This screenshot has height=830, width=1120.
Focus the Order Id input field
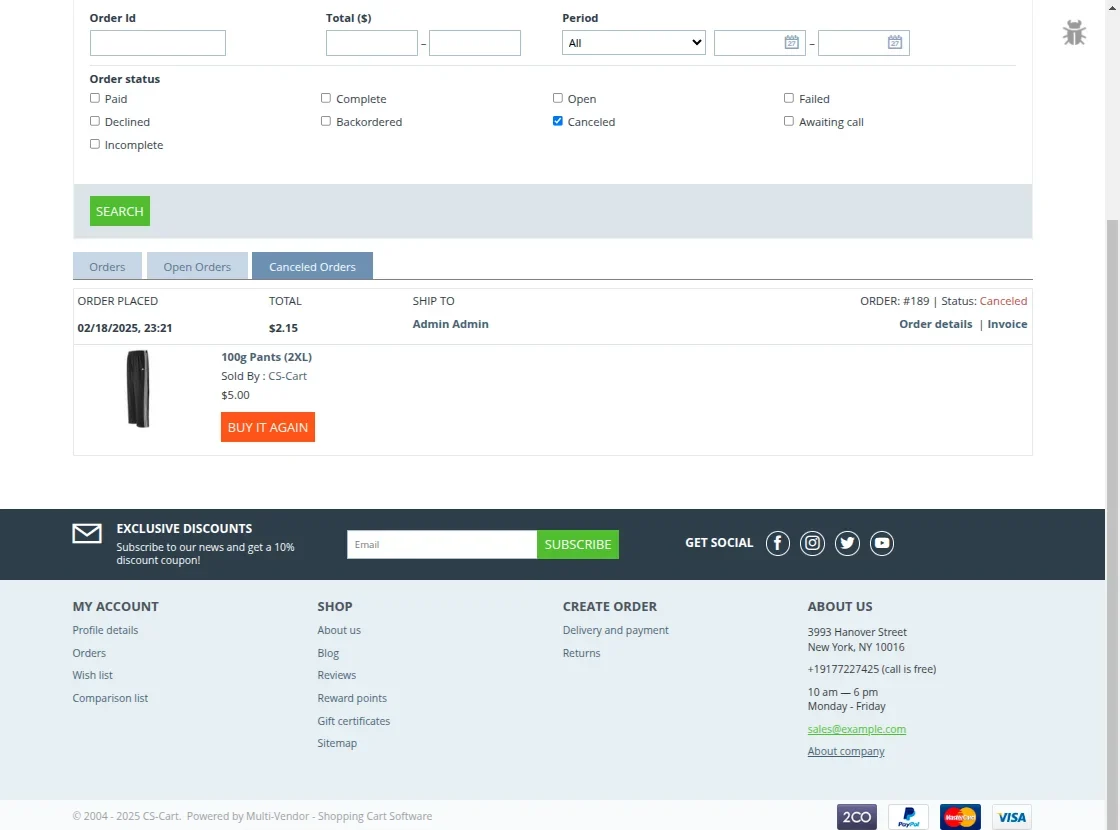(158, 43)
